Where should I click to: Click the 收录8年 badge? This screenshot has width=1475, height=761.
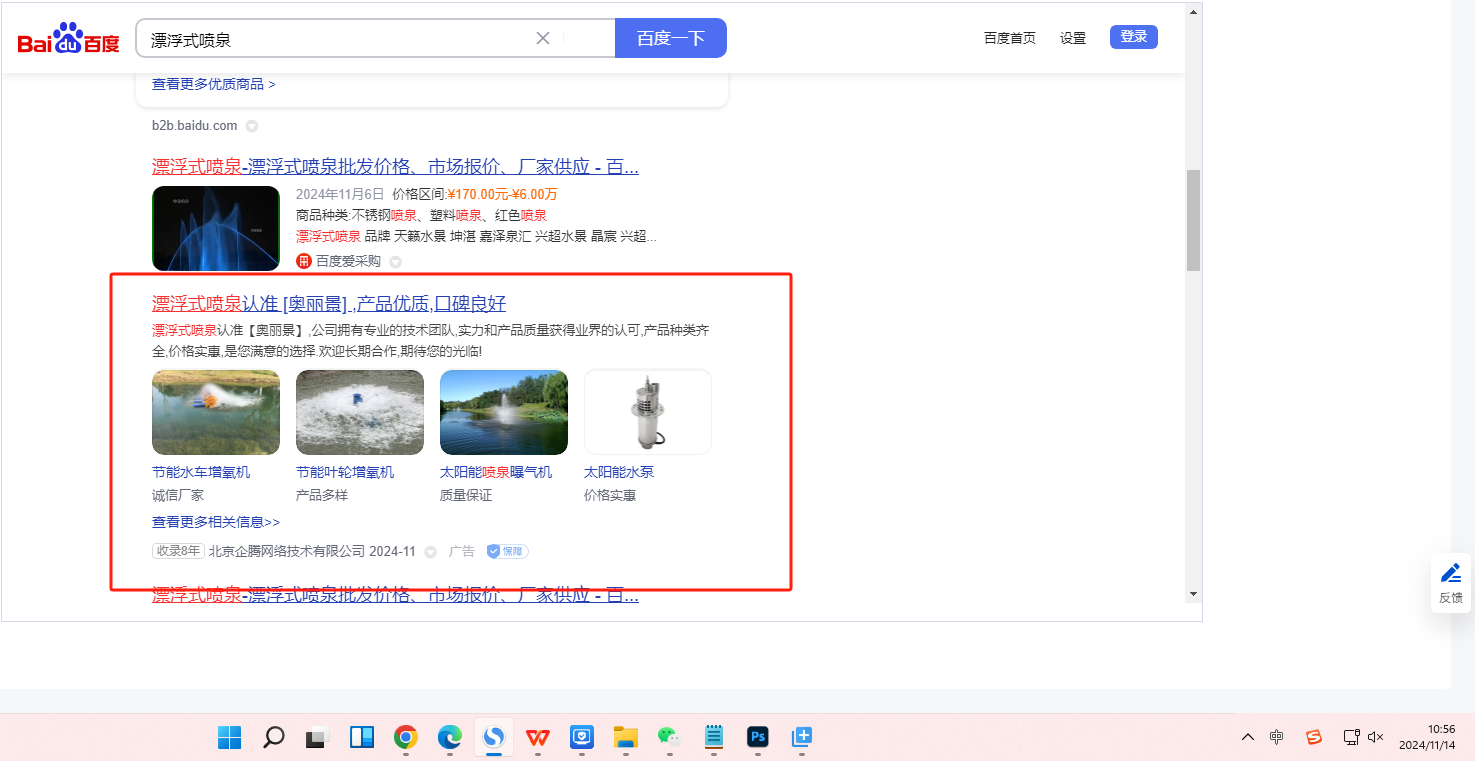tap(178, 551)
